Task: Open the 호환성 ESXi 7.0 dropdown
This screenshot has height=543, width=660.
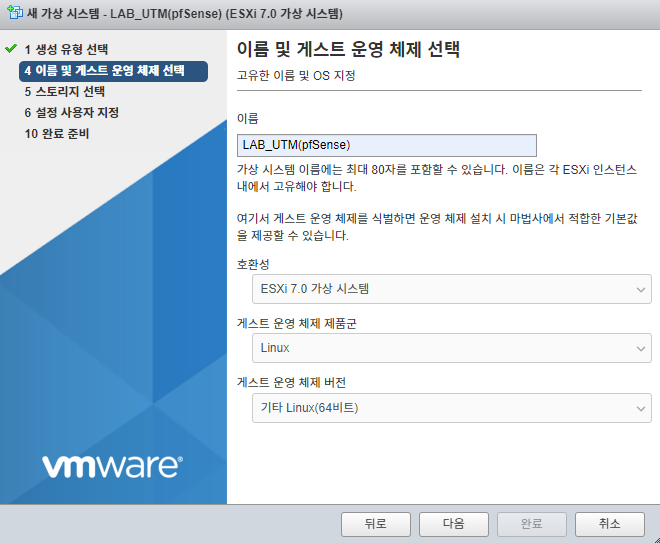Action: point(451,289)
